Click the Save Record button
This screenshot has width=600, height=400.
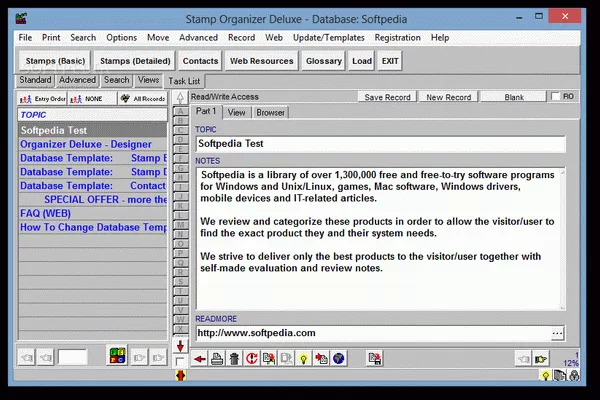click(387, 97)
